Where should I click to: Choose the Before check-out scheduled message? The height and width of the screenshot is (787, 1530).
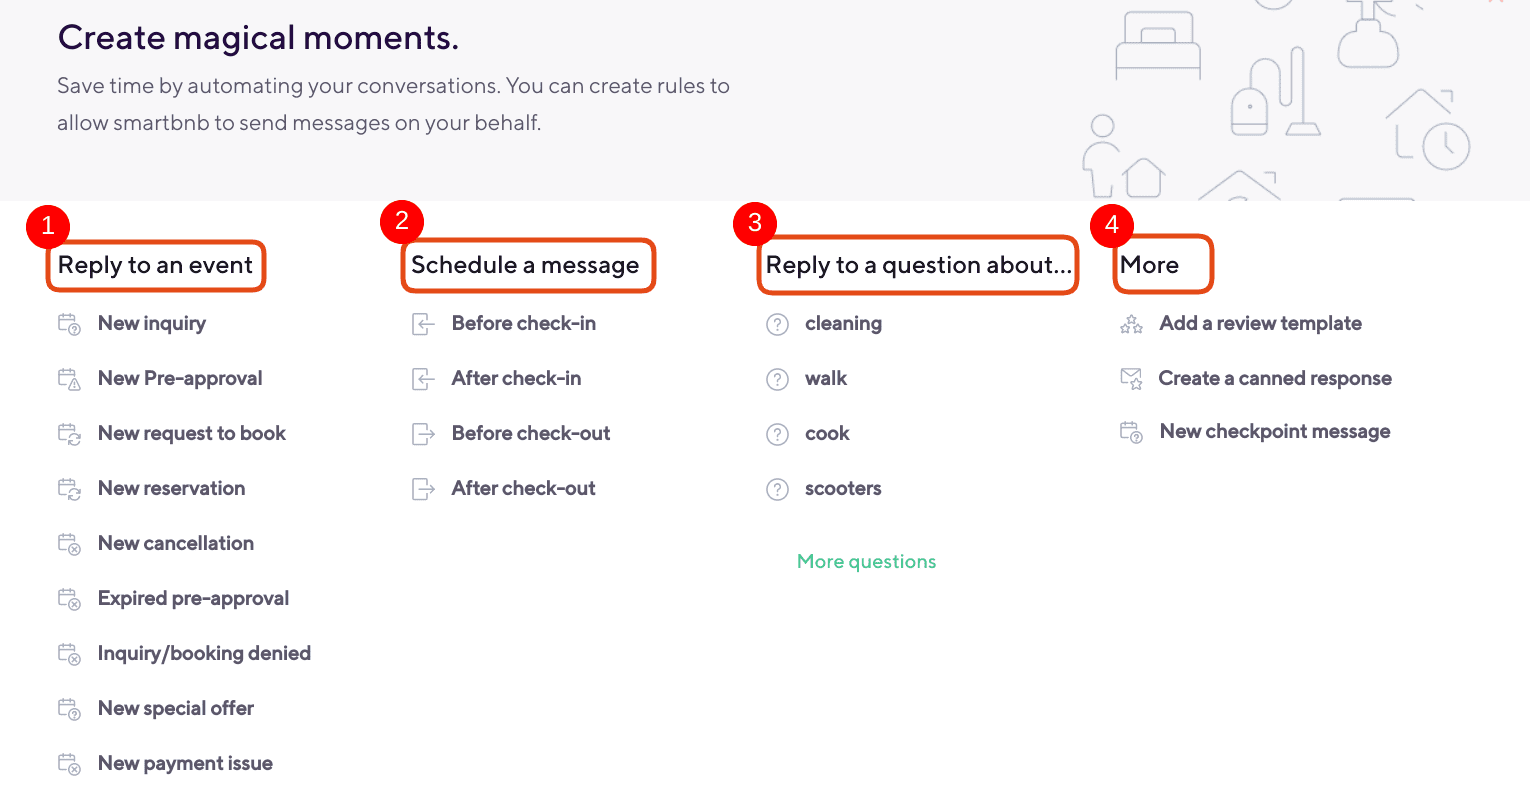coord(530,433)
